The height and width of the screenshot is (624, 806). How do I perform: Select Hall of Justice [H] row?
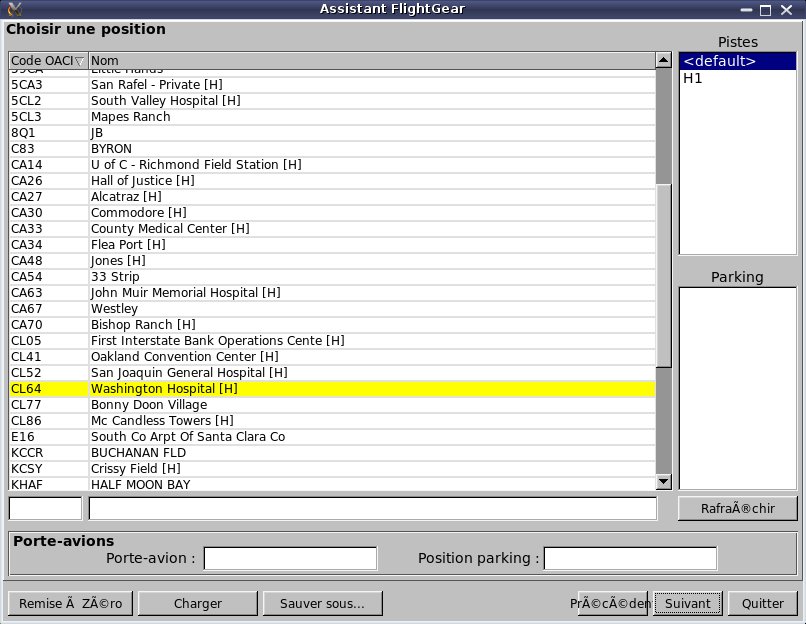[x=332, y=180]
